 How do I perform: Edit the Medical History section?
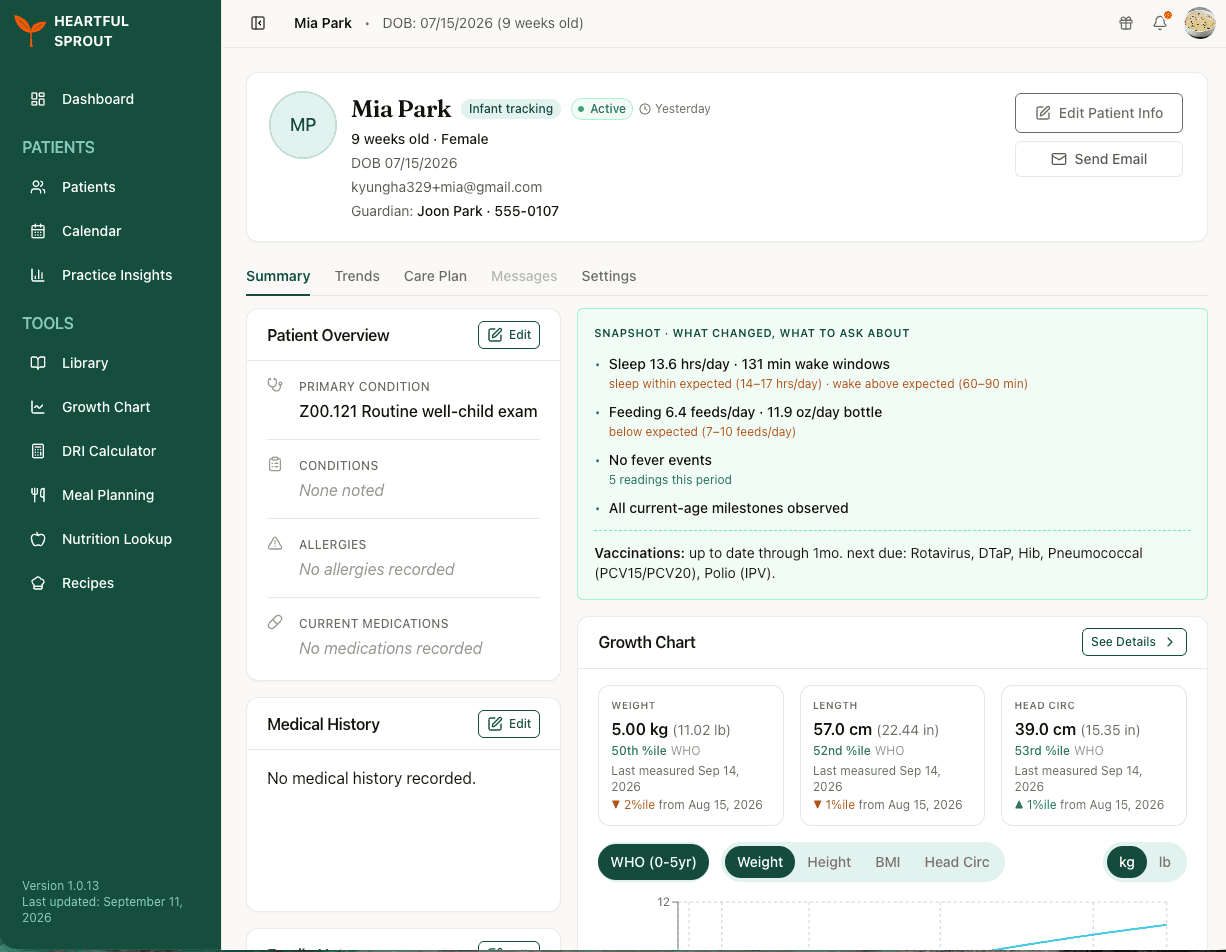click(509, 724)
